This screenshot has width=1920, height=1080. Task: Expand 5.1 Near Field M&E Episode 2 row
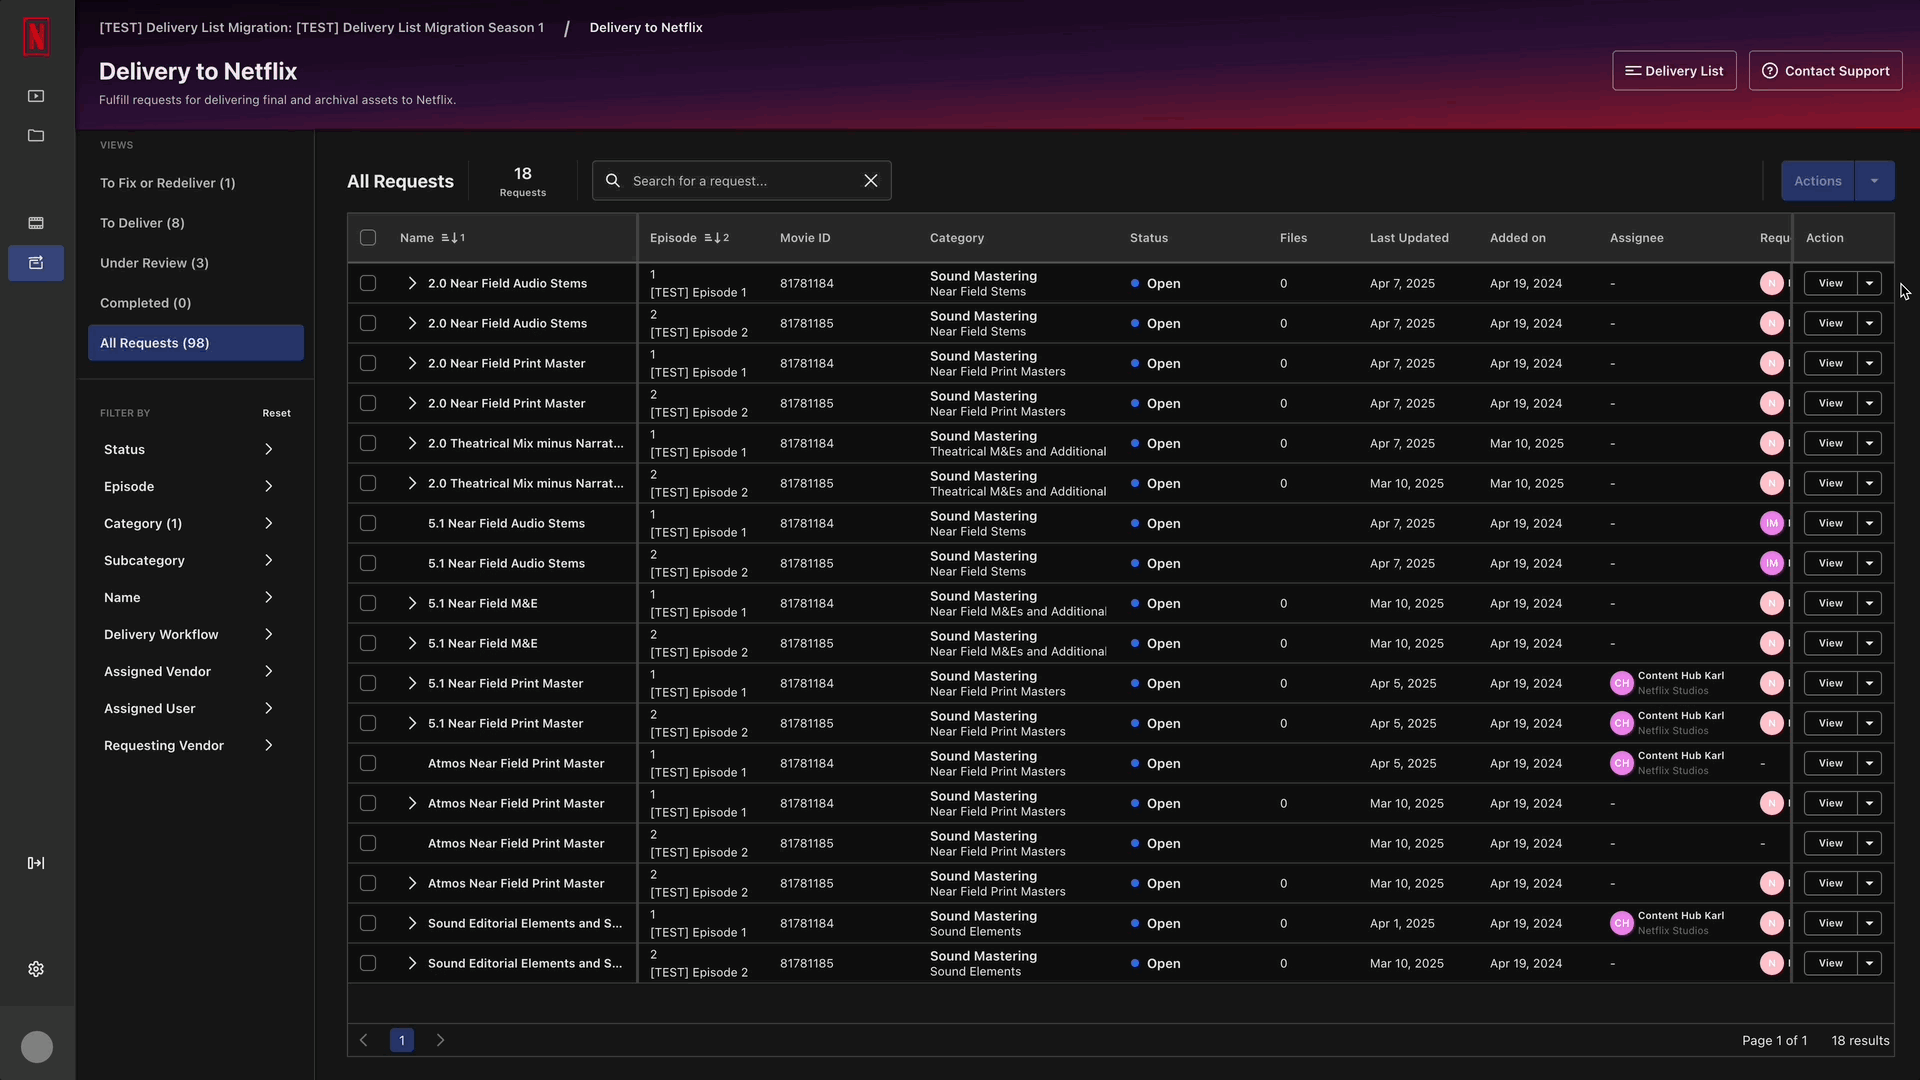412,643
